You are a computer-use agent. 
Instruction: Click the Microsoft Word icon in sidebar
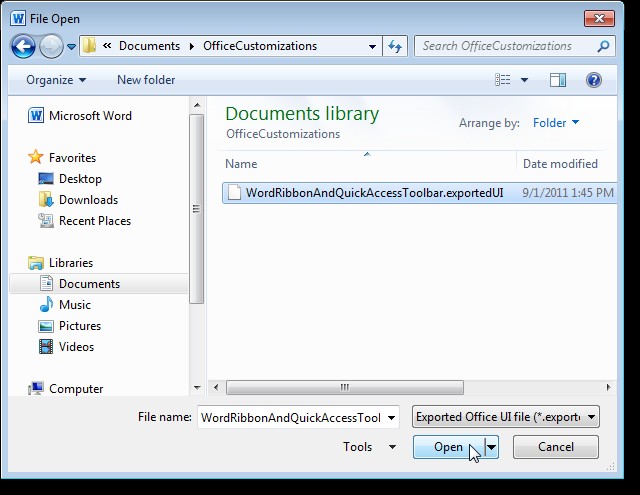pos(36,115)
